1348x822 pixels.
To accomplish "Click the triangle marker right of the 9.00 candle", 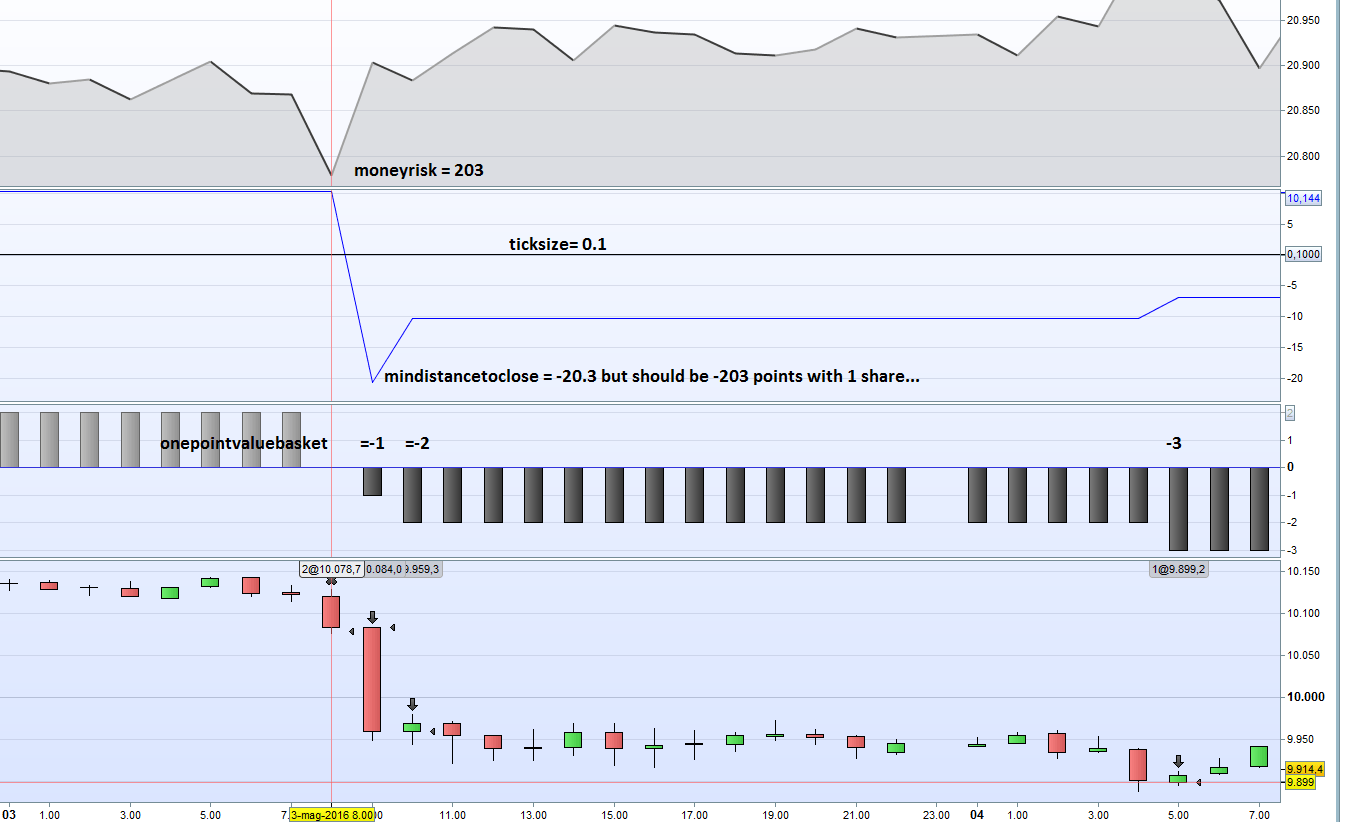I will coord(393,627).
